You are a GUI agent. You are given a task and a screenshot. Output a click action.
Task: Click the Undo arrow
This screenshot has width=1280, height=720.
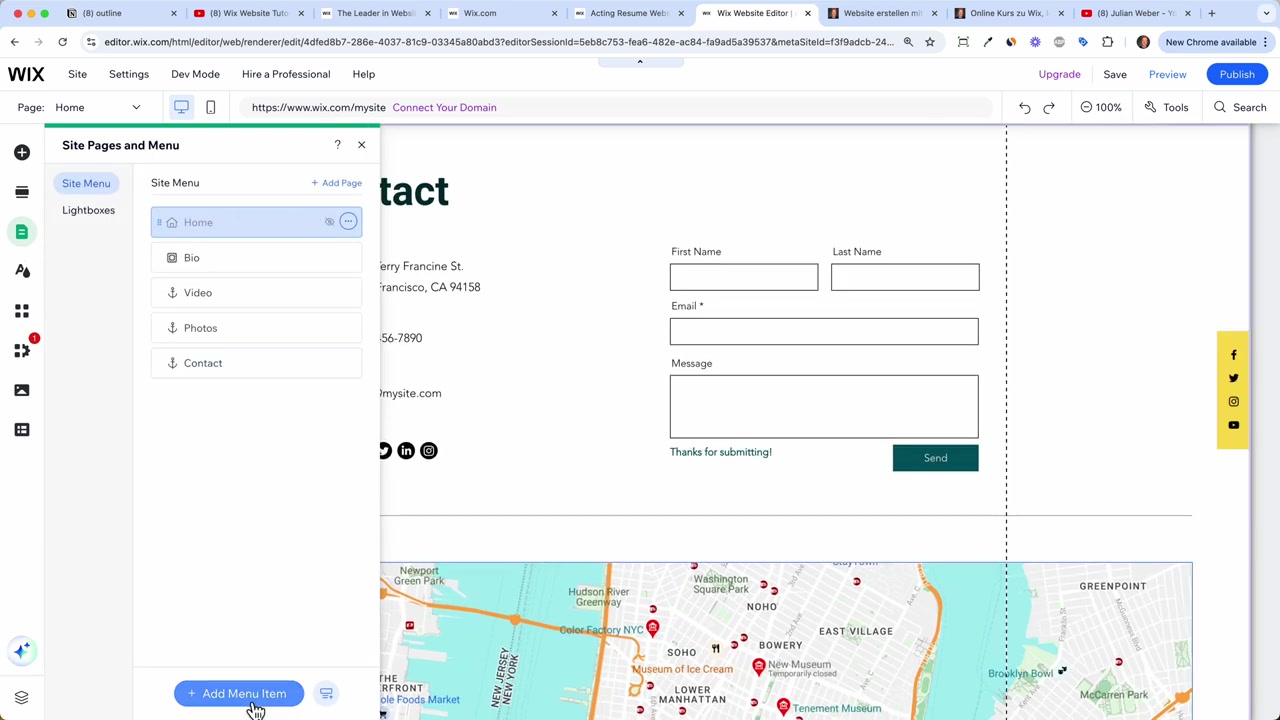click(x=1024, y=107)
